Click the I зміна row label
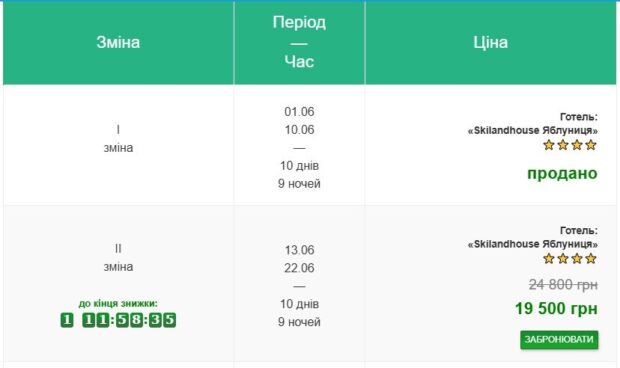The height and width of the screenshot is (368, 620). point(118,139)
